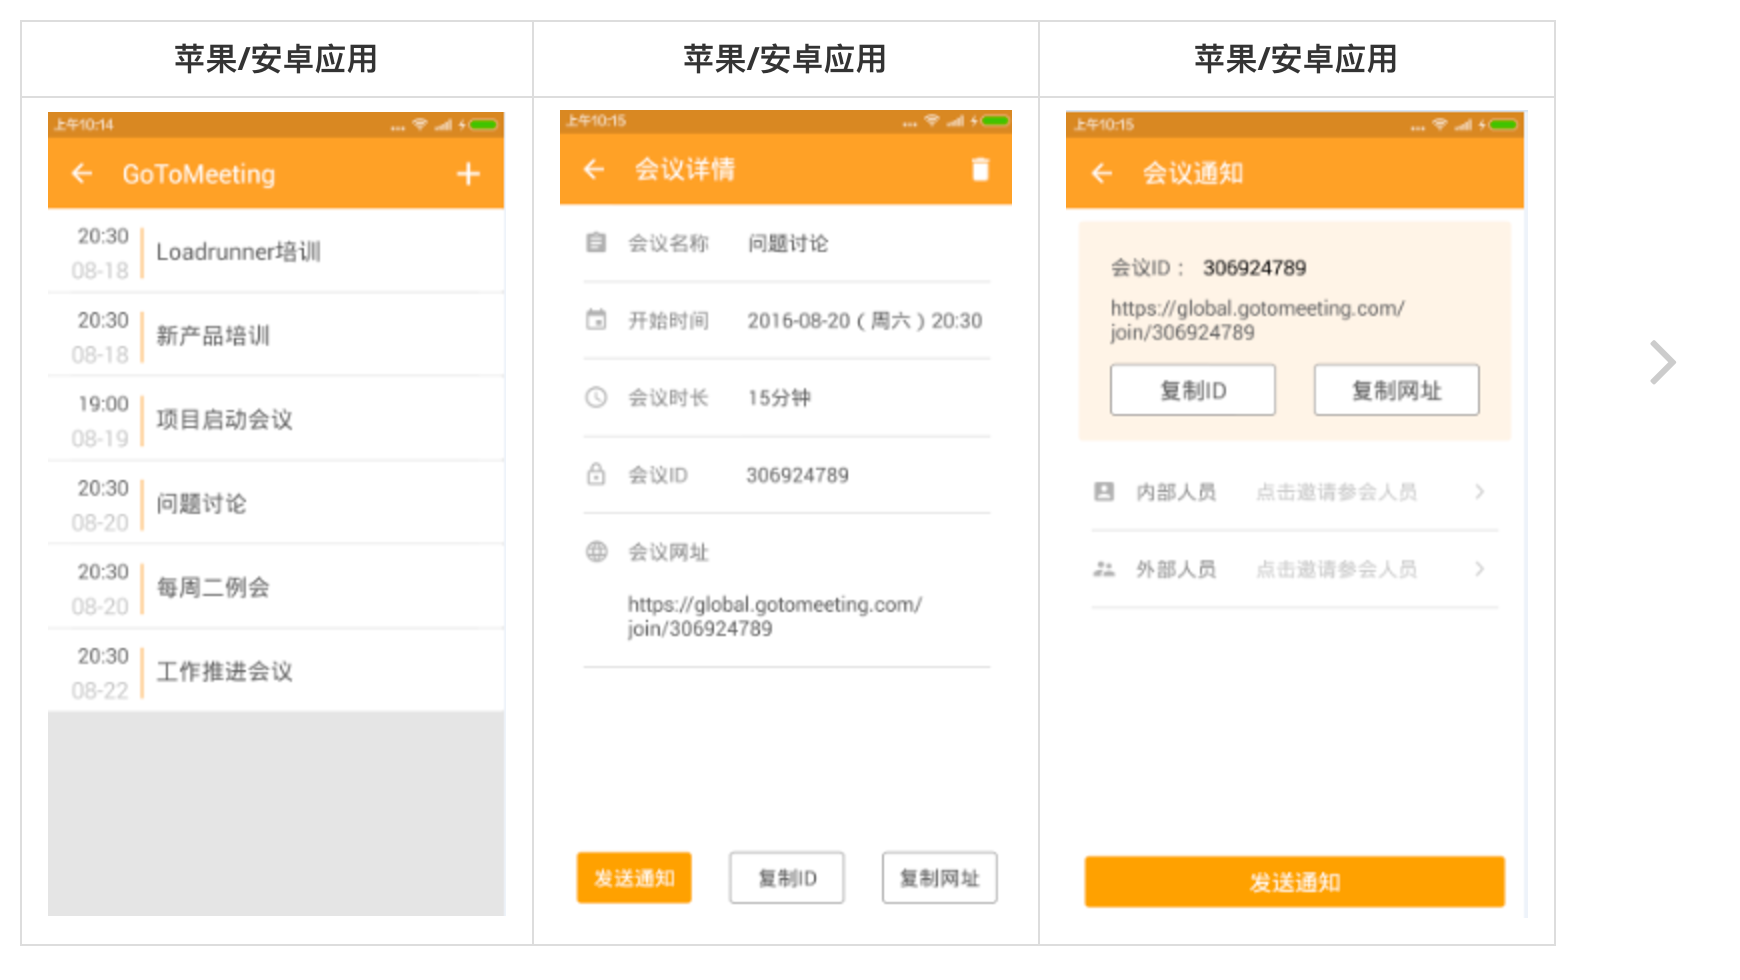
Task: Open the 新产品培训 meeting
Action: pos(276,336)
